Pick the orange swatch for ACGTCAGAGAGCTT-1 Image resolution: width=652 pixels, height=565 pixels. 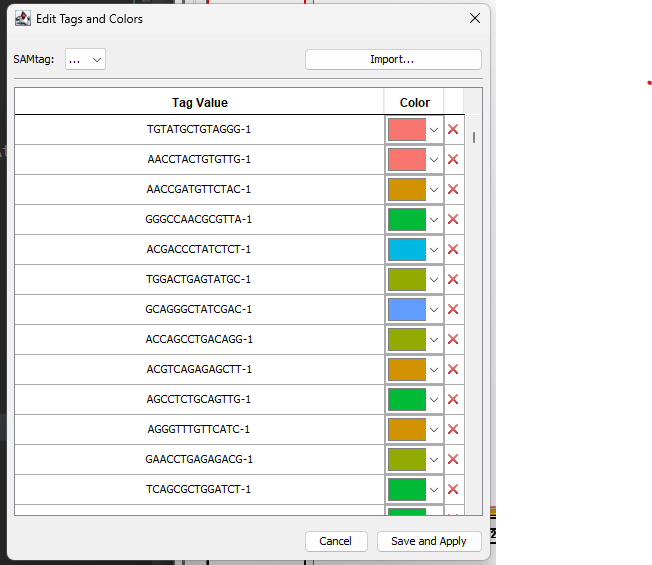[407, 370]
